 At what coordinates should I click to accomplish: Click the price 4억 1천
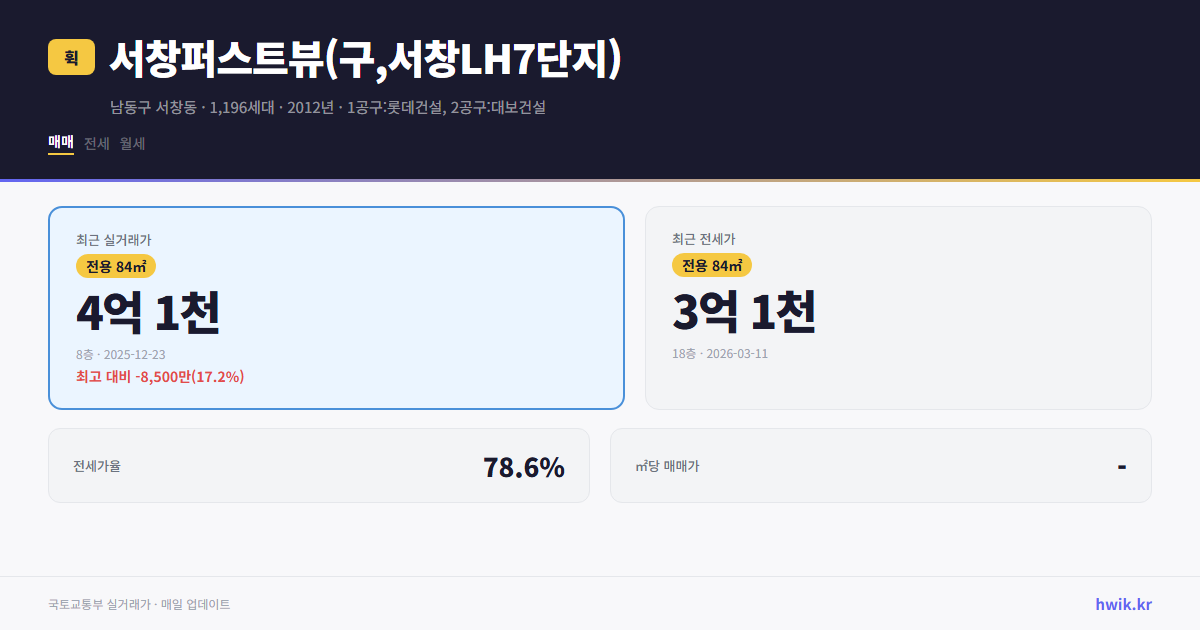147,311
